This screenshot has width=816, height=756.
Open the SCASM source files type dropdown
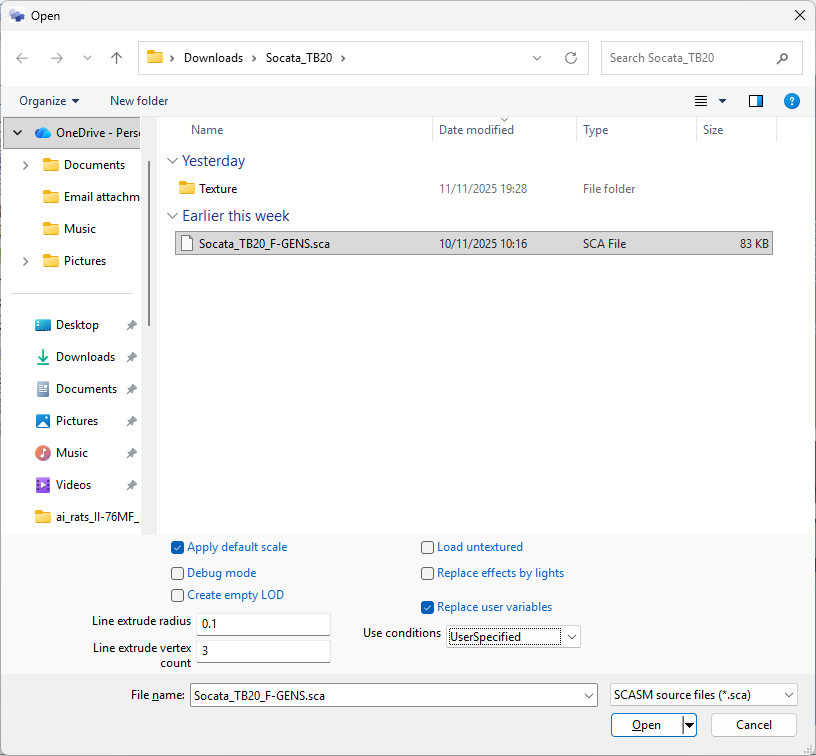[x=789, y=695]
